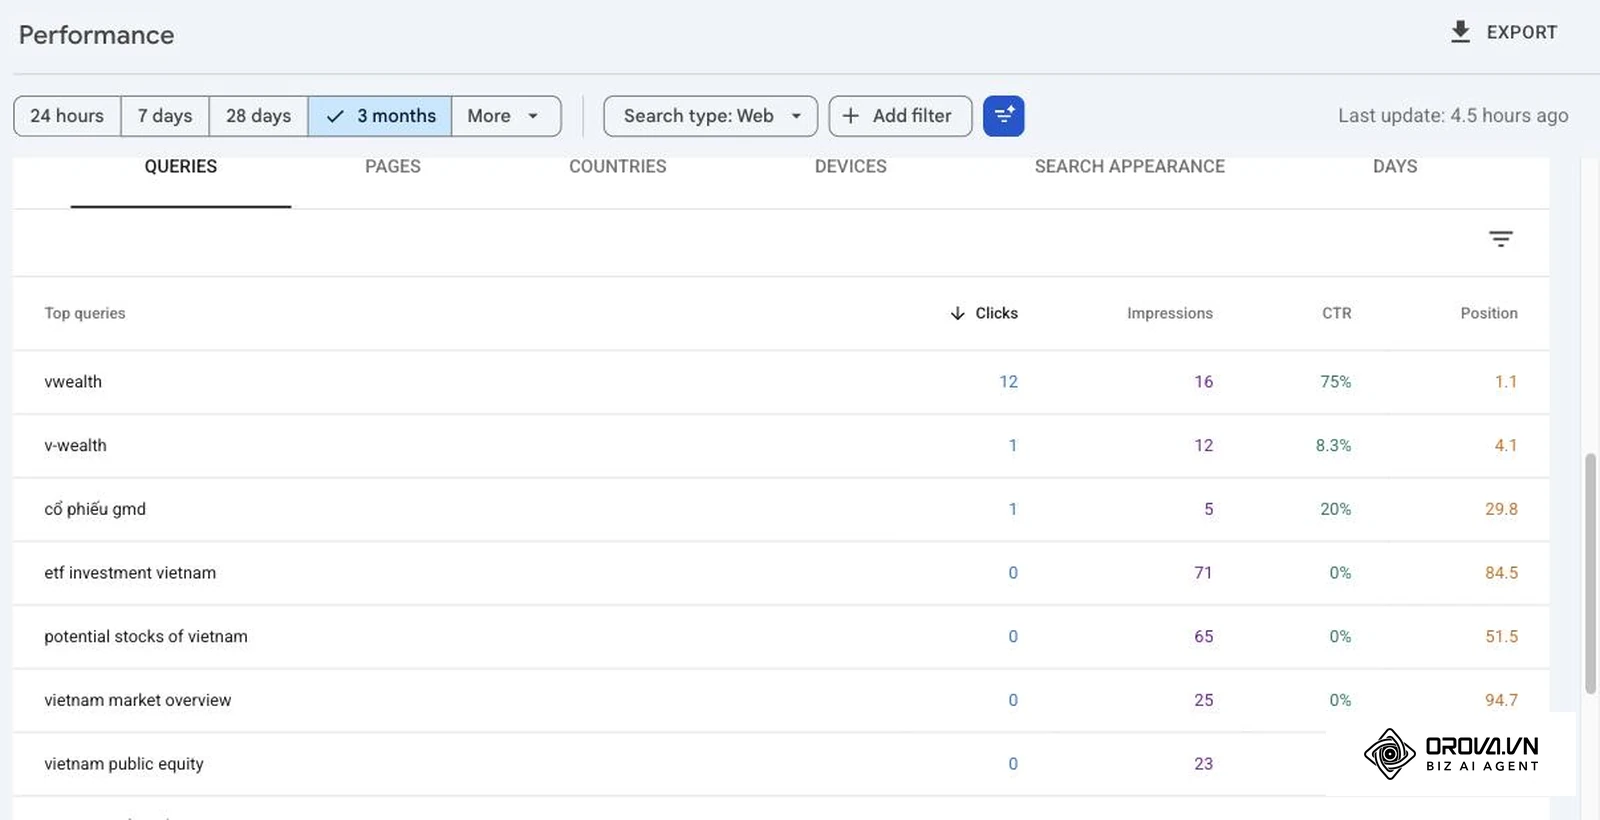Open the table filter rows icon
Screen dimensions: 1600x820
click(1500, 239)
